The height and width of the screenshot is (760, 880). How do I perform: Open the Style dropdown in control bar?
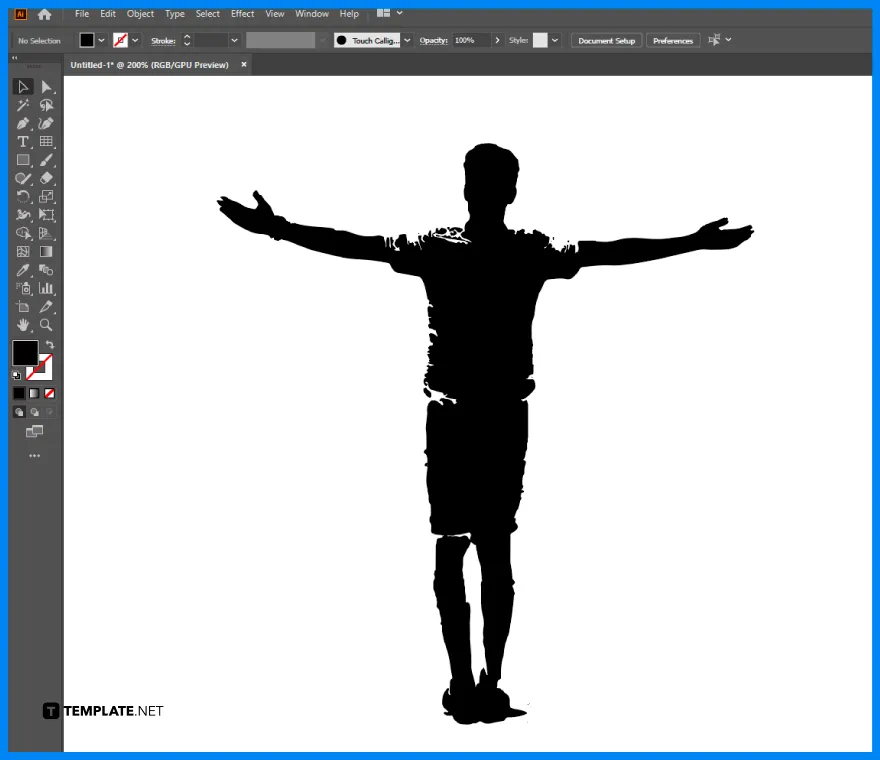[554, 40]
